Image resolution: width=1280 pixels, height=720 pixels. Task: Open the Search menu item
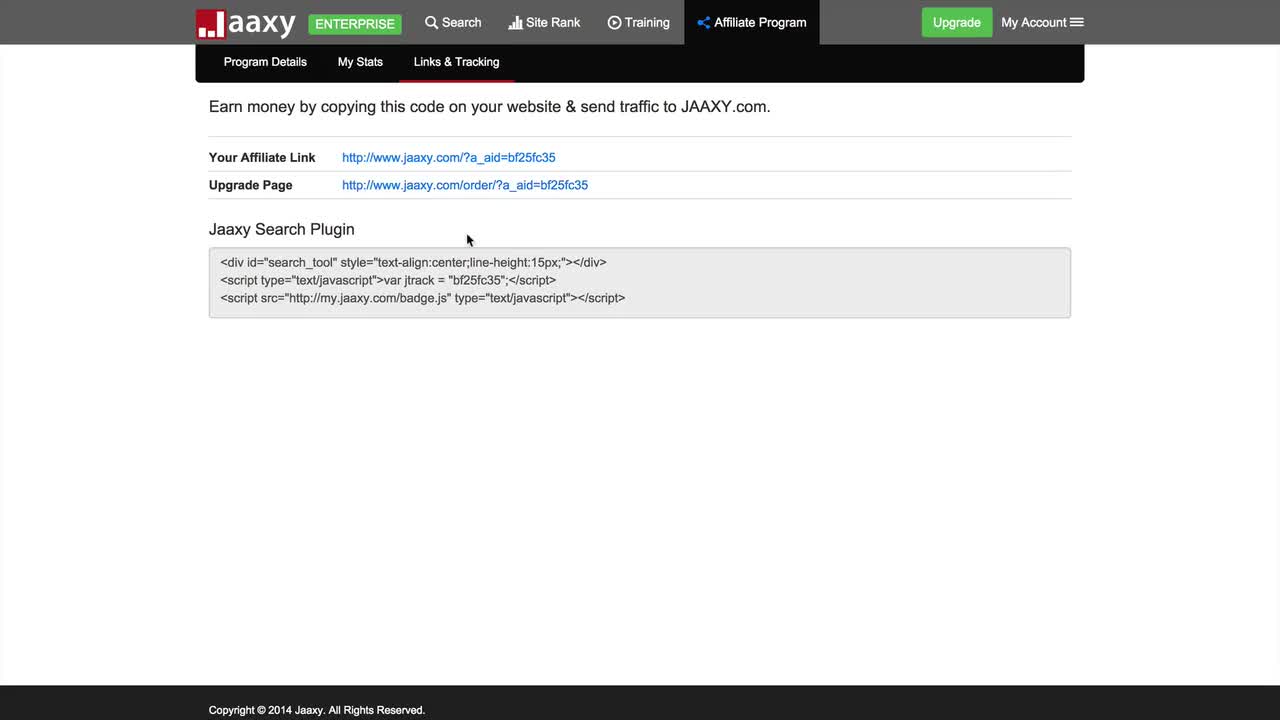(x=453, y=22)
